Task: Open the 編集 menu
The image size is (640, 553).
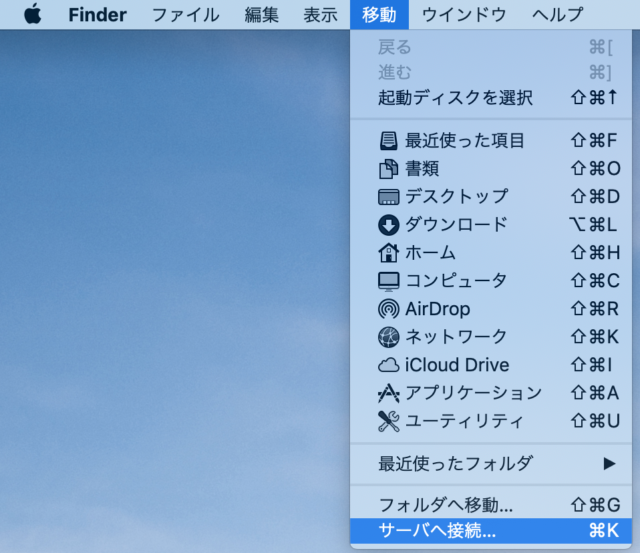Action: click(x=262, y=15)
